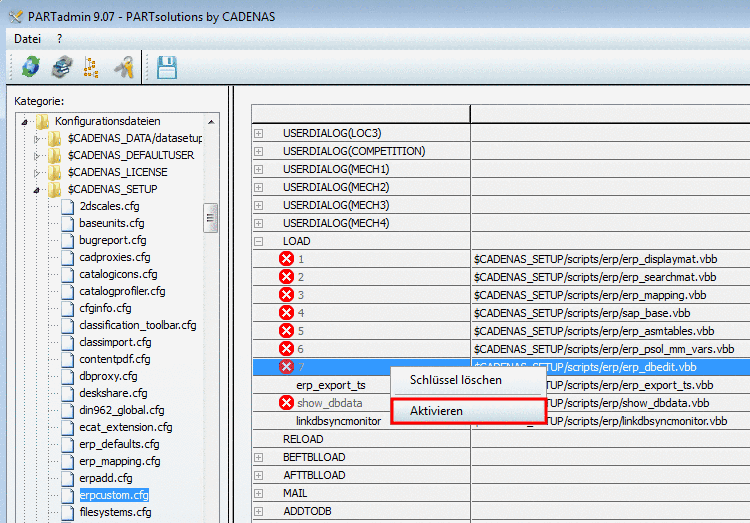Image resolution: width=750 pixels, height=523 pixels.
Task: Open the ? help menu
Action: click(59, 39)
